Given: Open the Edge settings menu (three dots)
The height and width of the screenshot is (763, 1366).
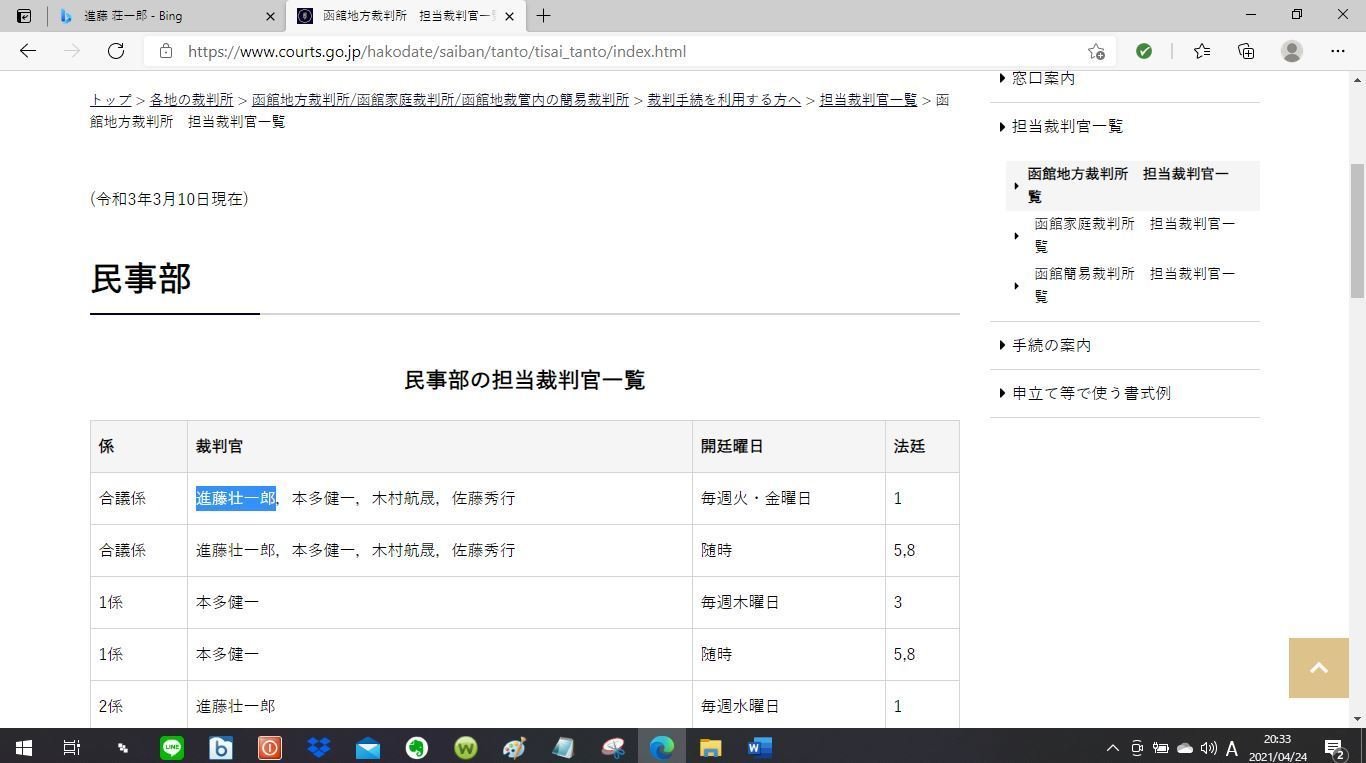Looking at the screenshot, I should [x=1338, y=51].
